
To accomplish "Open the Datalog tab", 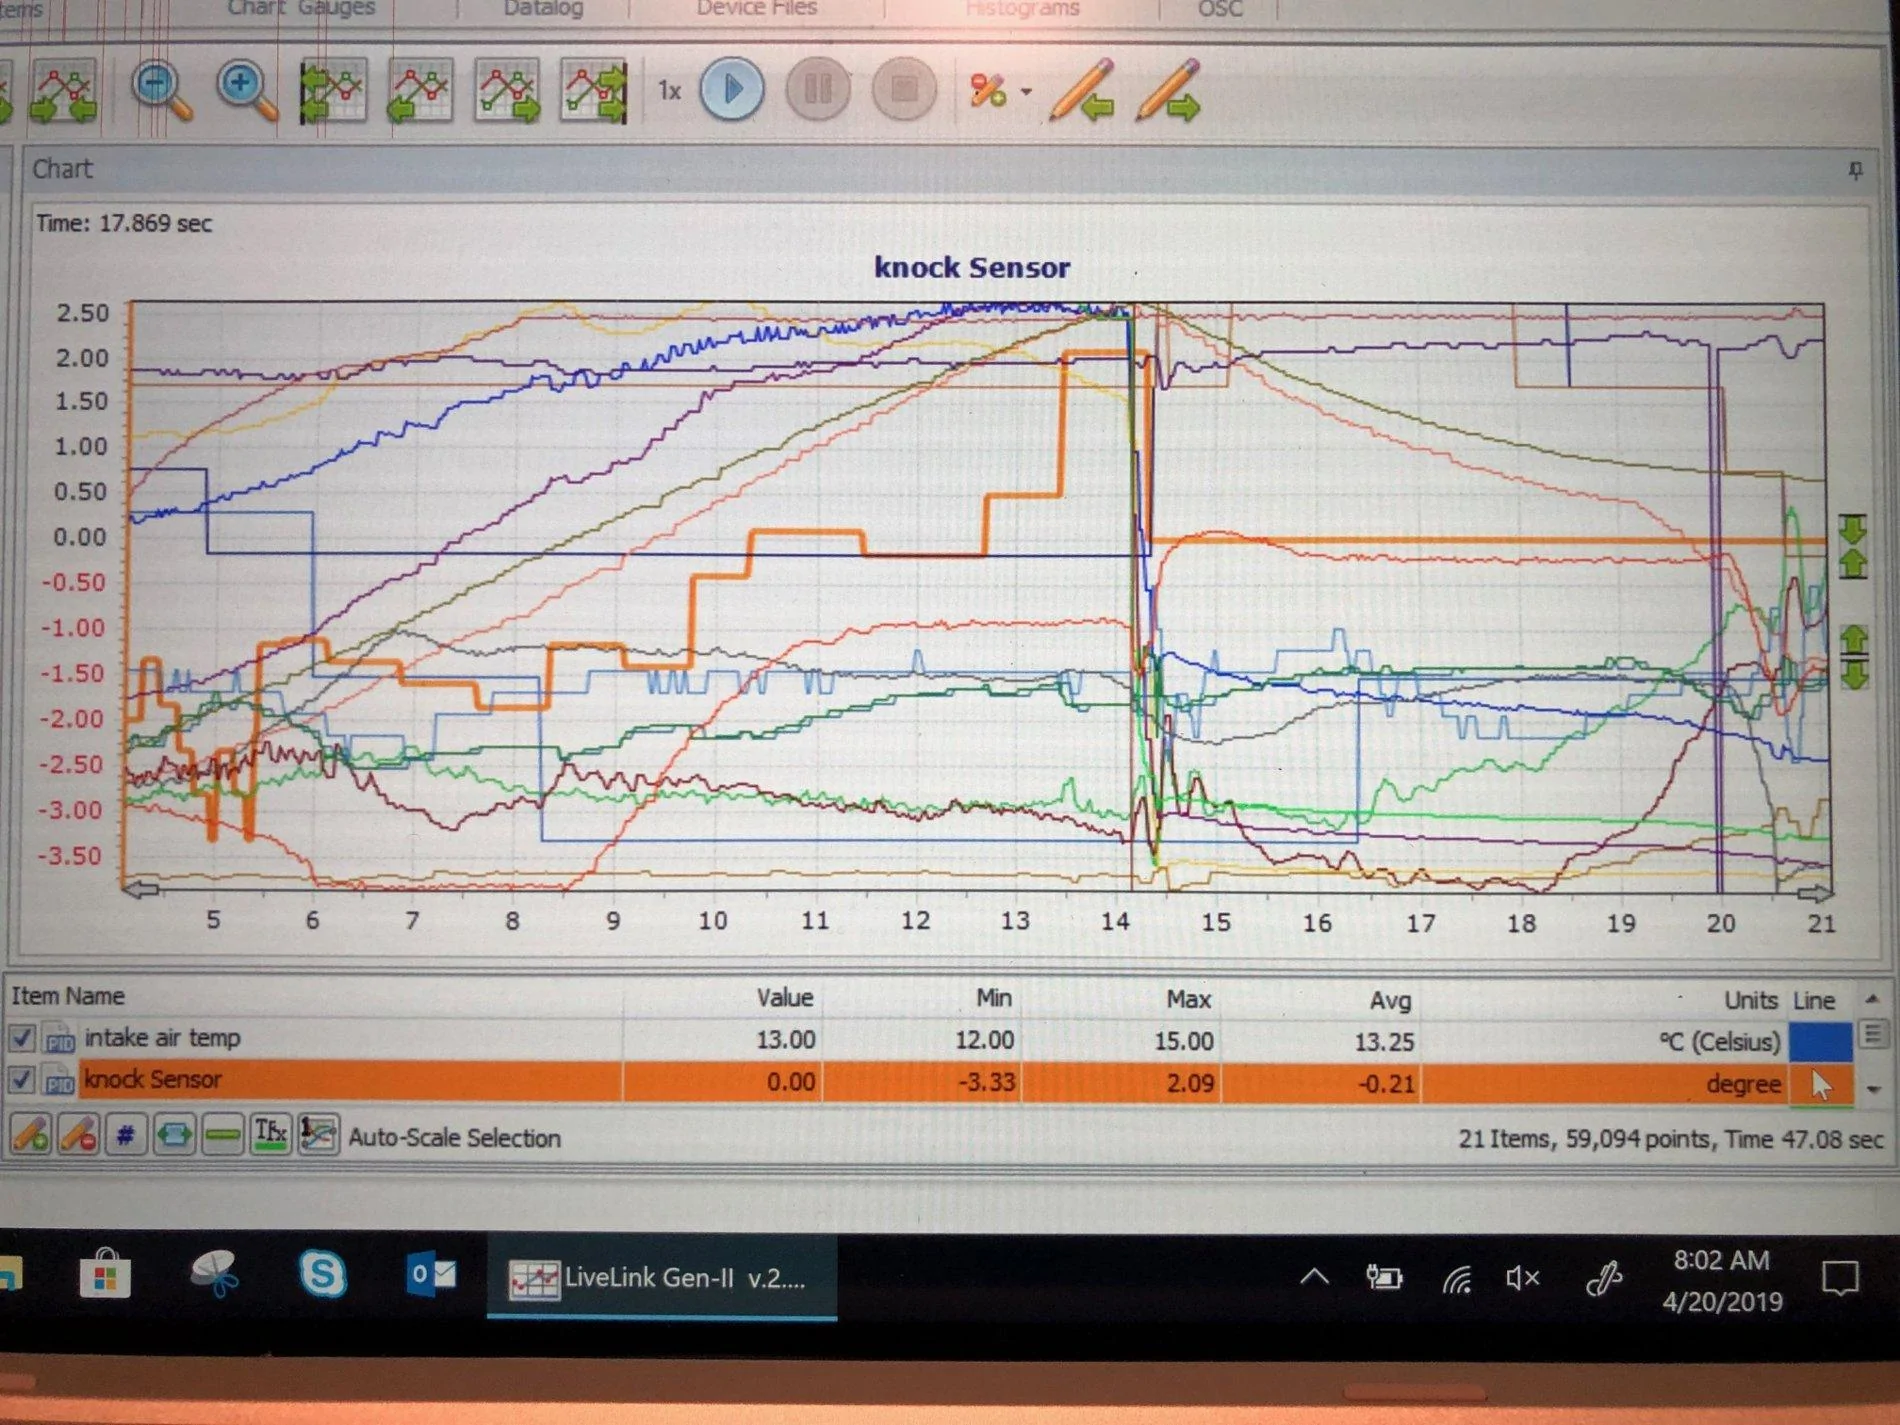I will click(x=543, y=8).
